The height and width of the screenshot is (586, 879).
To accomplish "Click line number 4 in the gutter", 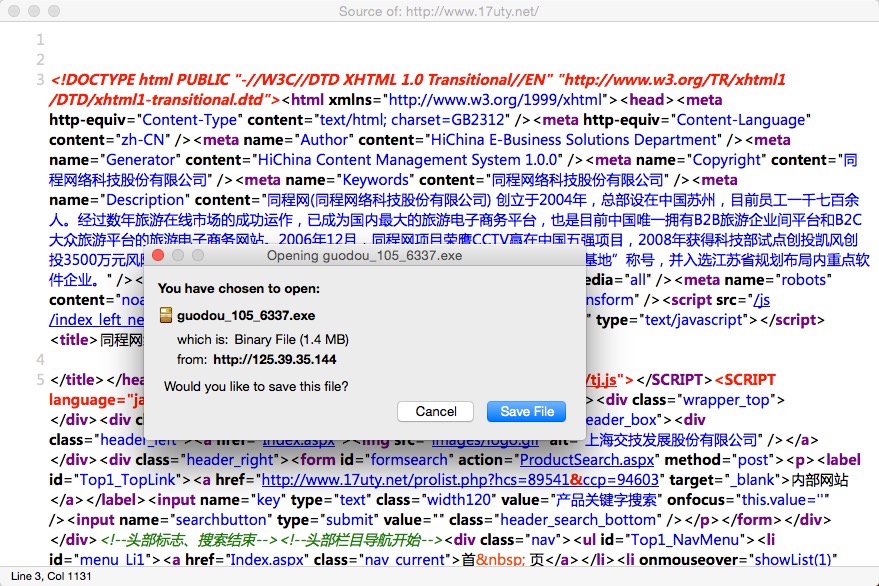I will click(40, 359).
